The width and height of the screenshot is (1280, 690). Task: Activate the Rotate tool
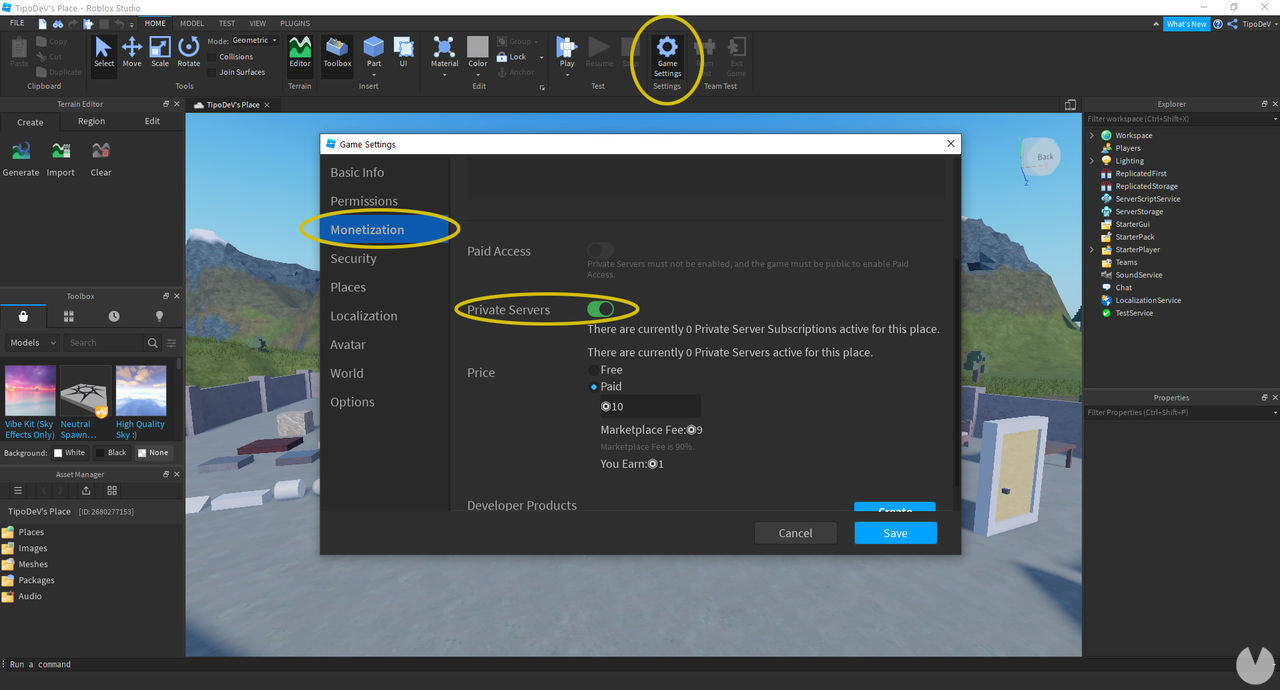(x=188, y=53)
